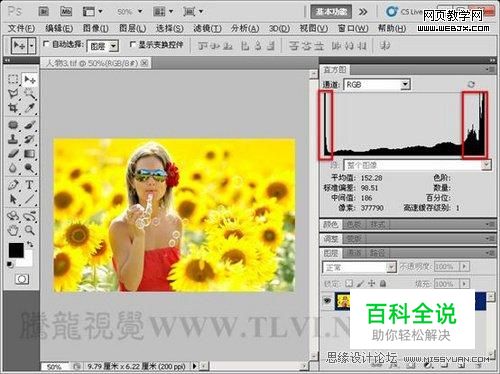Open the layer fill slider arrow
The height and width of the screenshot is (374, 500).
pos(464,284)
